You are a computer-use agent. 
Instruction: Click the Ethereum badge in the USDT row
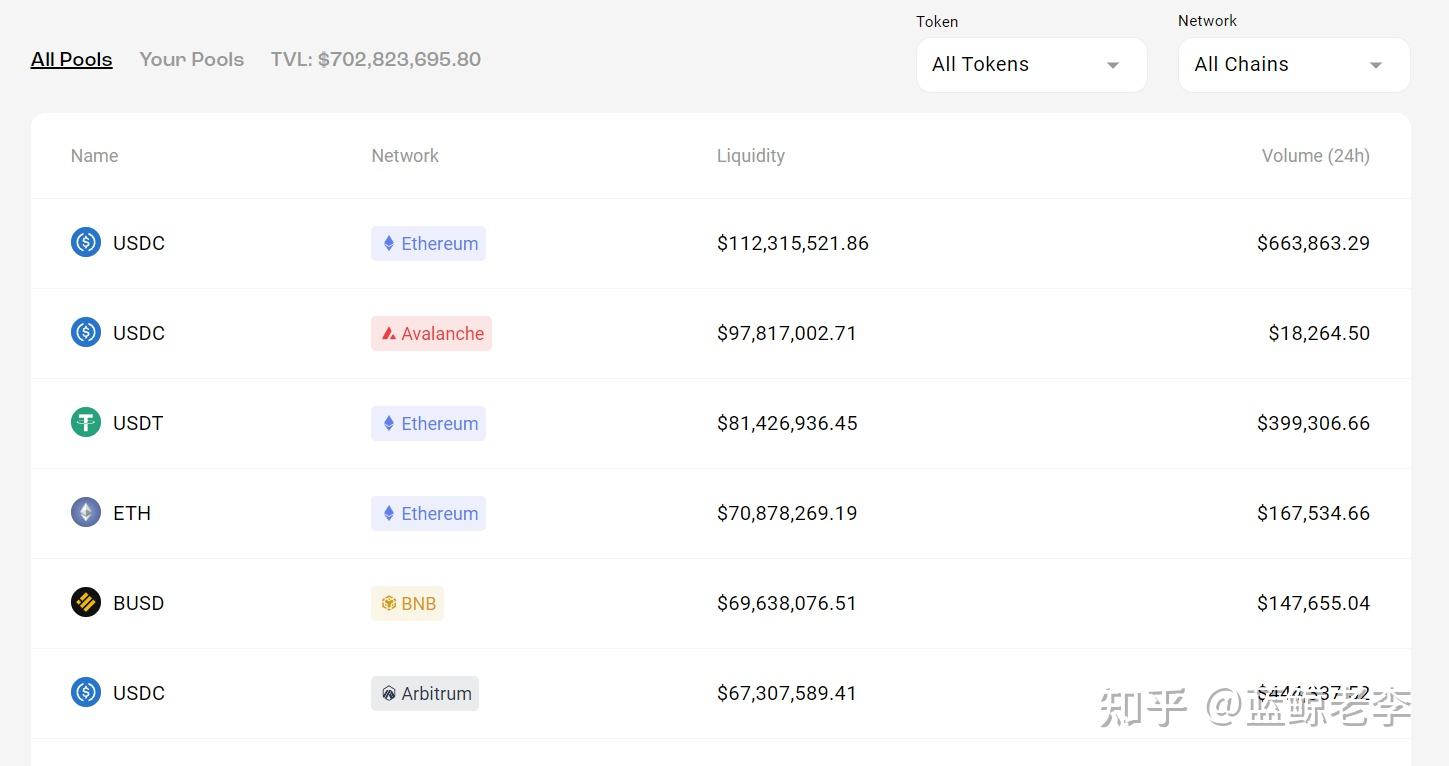[428, 423]
